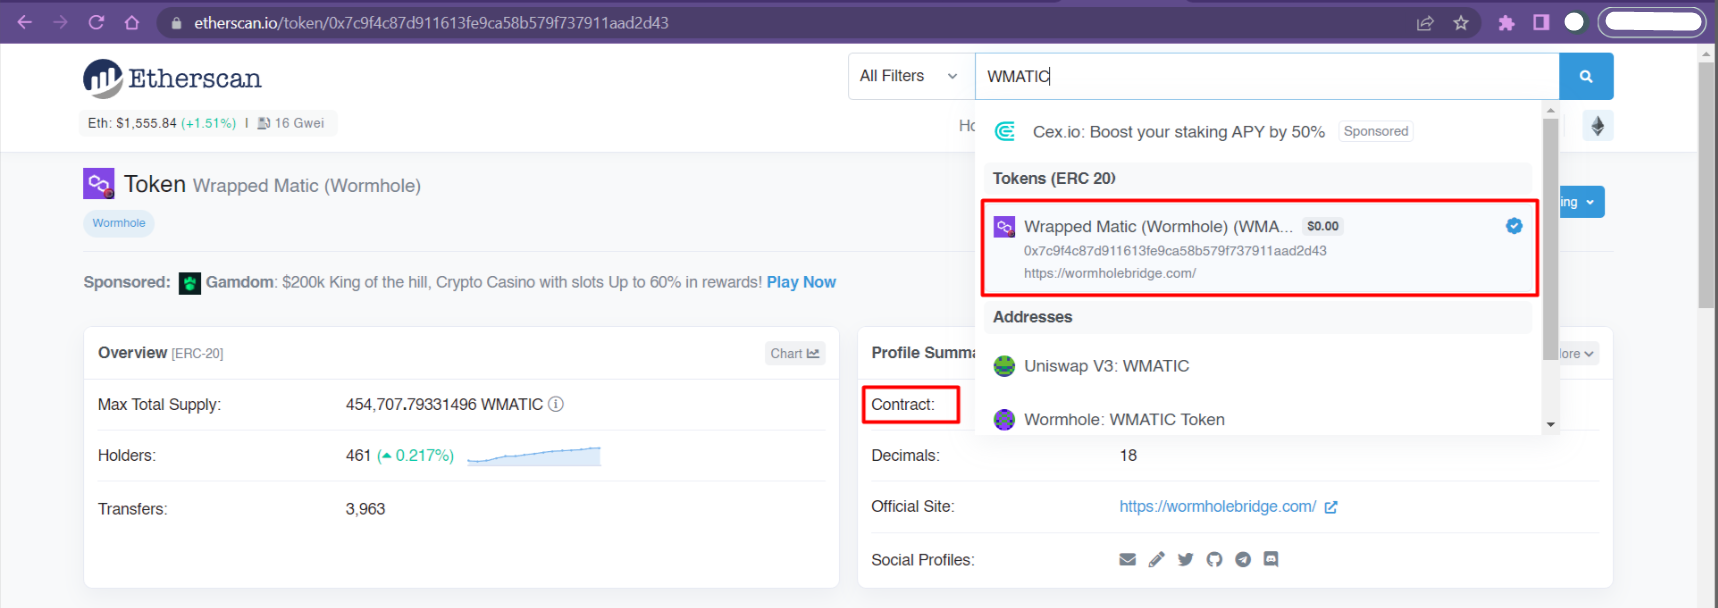Select Wrapped Matic (Wormhole) token suggestion

[1260, 248]
